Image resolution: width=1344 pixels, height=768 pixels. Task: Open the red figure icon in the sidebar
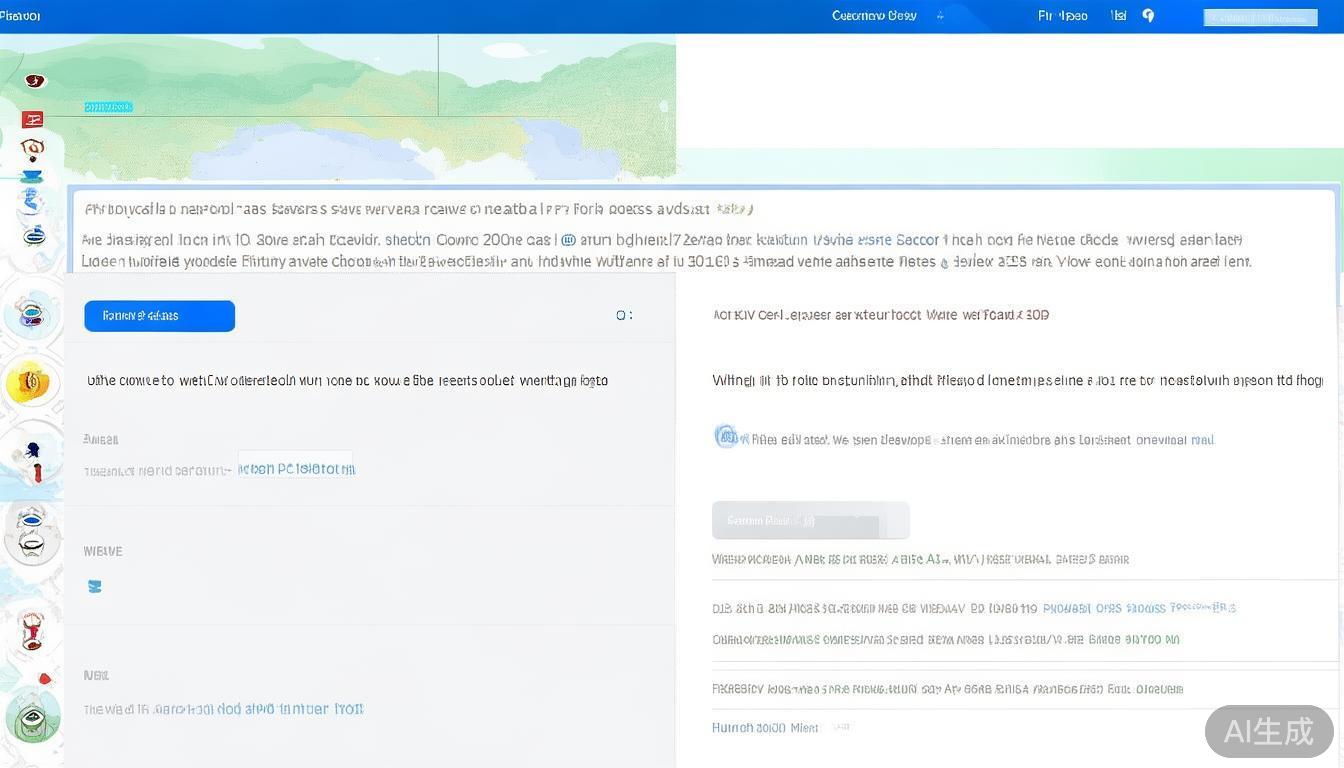(33, 631)
